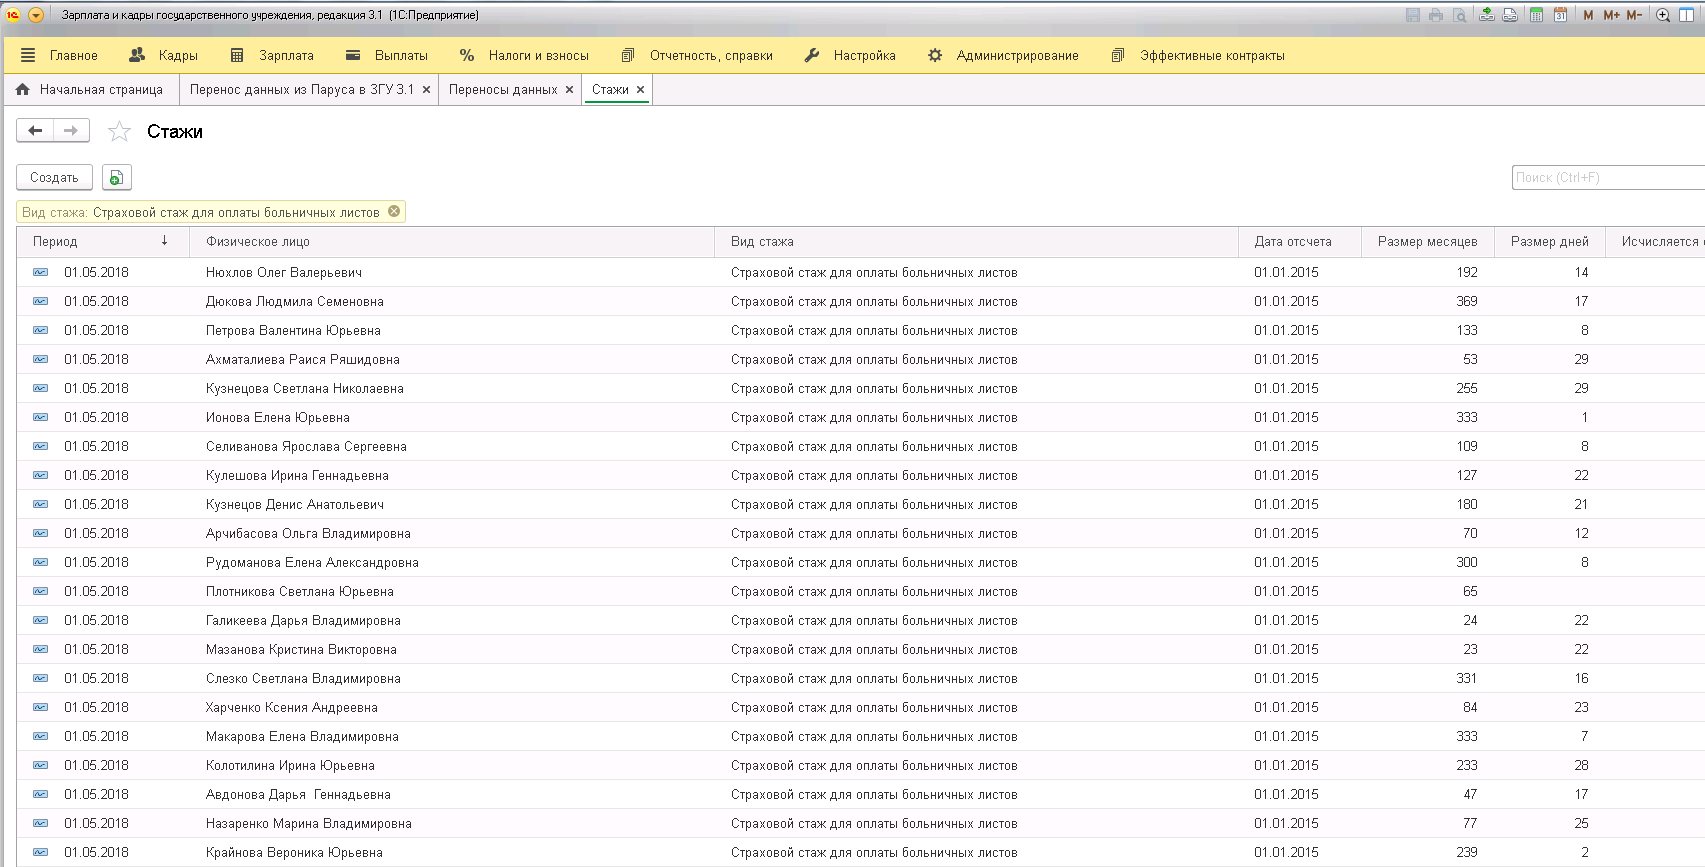The height and width of the screenshot is (867, 1705).
Task: Add Стажи to favorites with the star
Action: (x=119, y=131)
